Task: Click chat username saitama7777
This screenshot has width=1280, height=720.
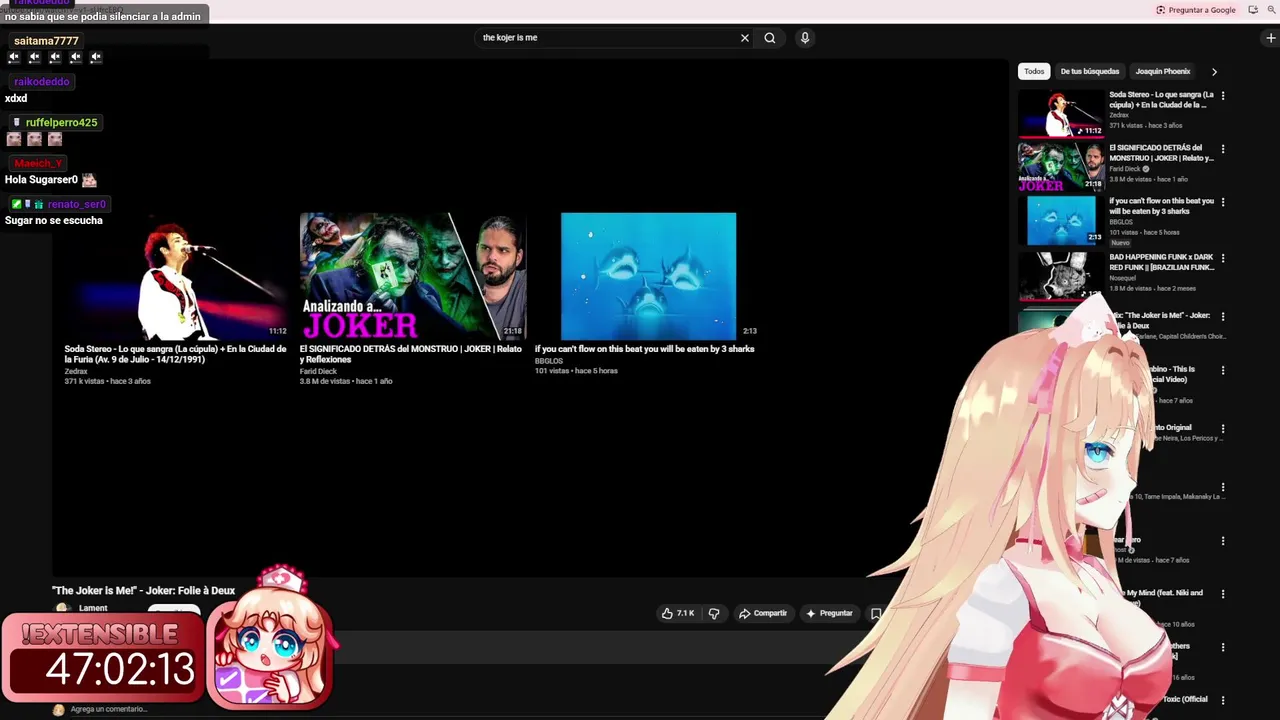Action: click(x=46, y=41)
